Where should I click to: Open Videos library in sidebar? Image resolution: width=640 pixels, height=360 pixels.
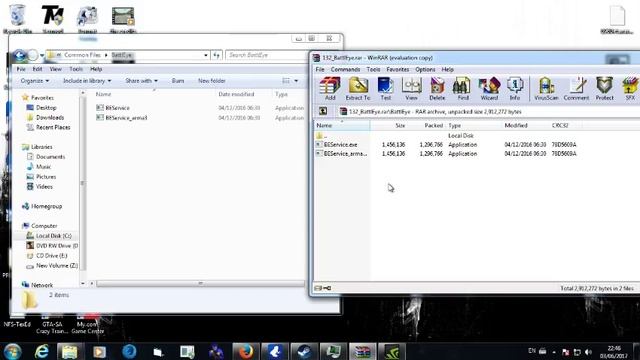40,187
